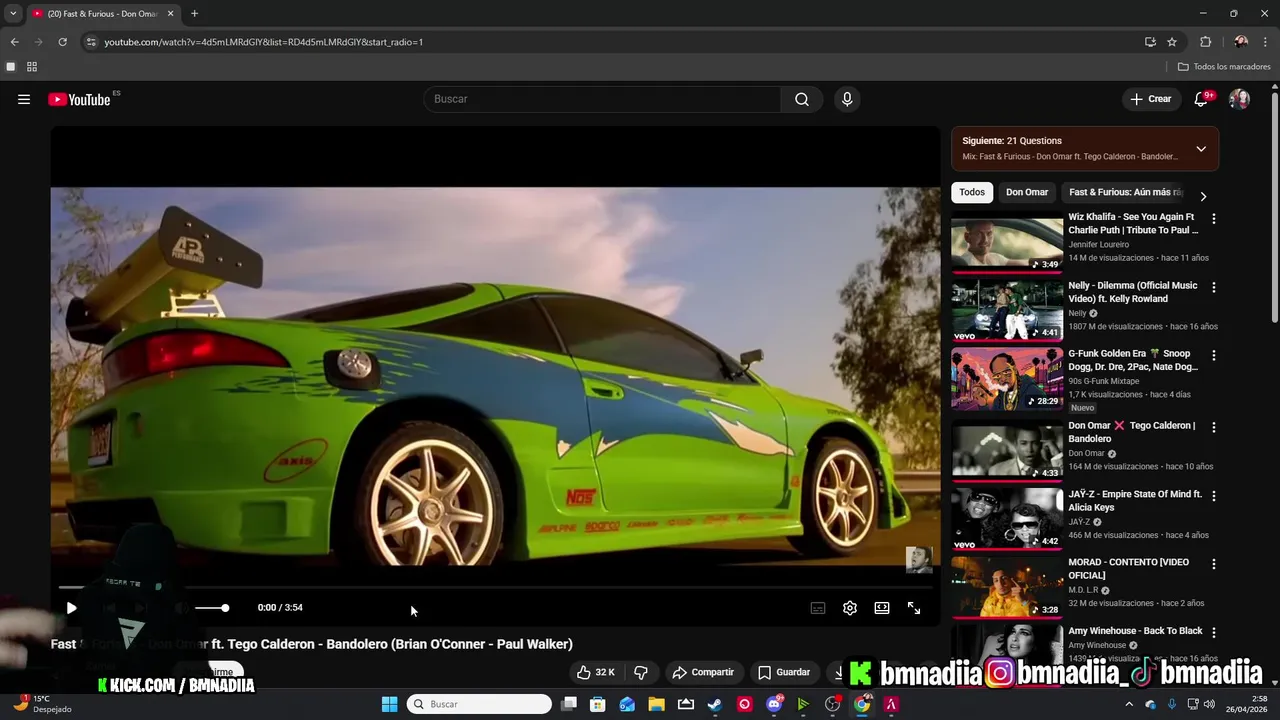The image size is (1280, 720).
Task: Open options for Don Omar Bandolero item
Action: coord(1214,427)
